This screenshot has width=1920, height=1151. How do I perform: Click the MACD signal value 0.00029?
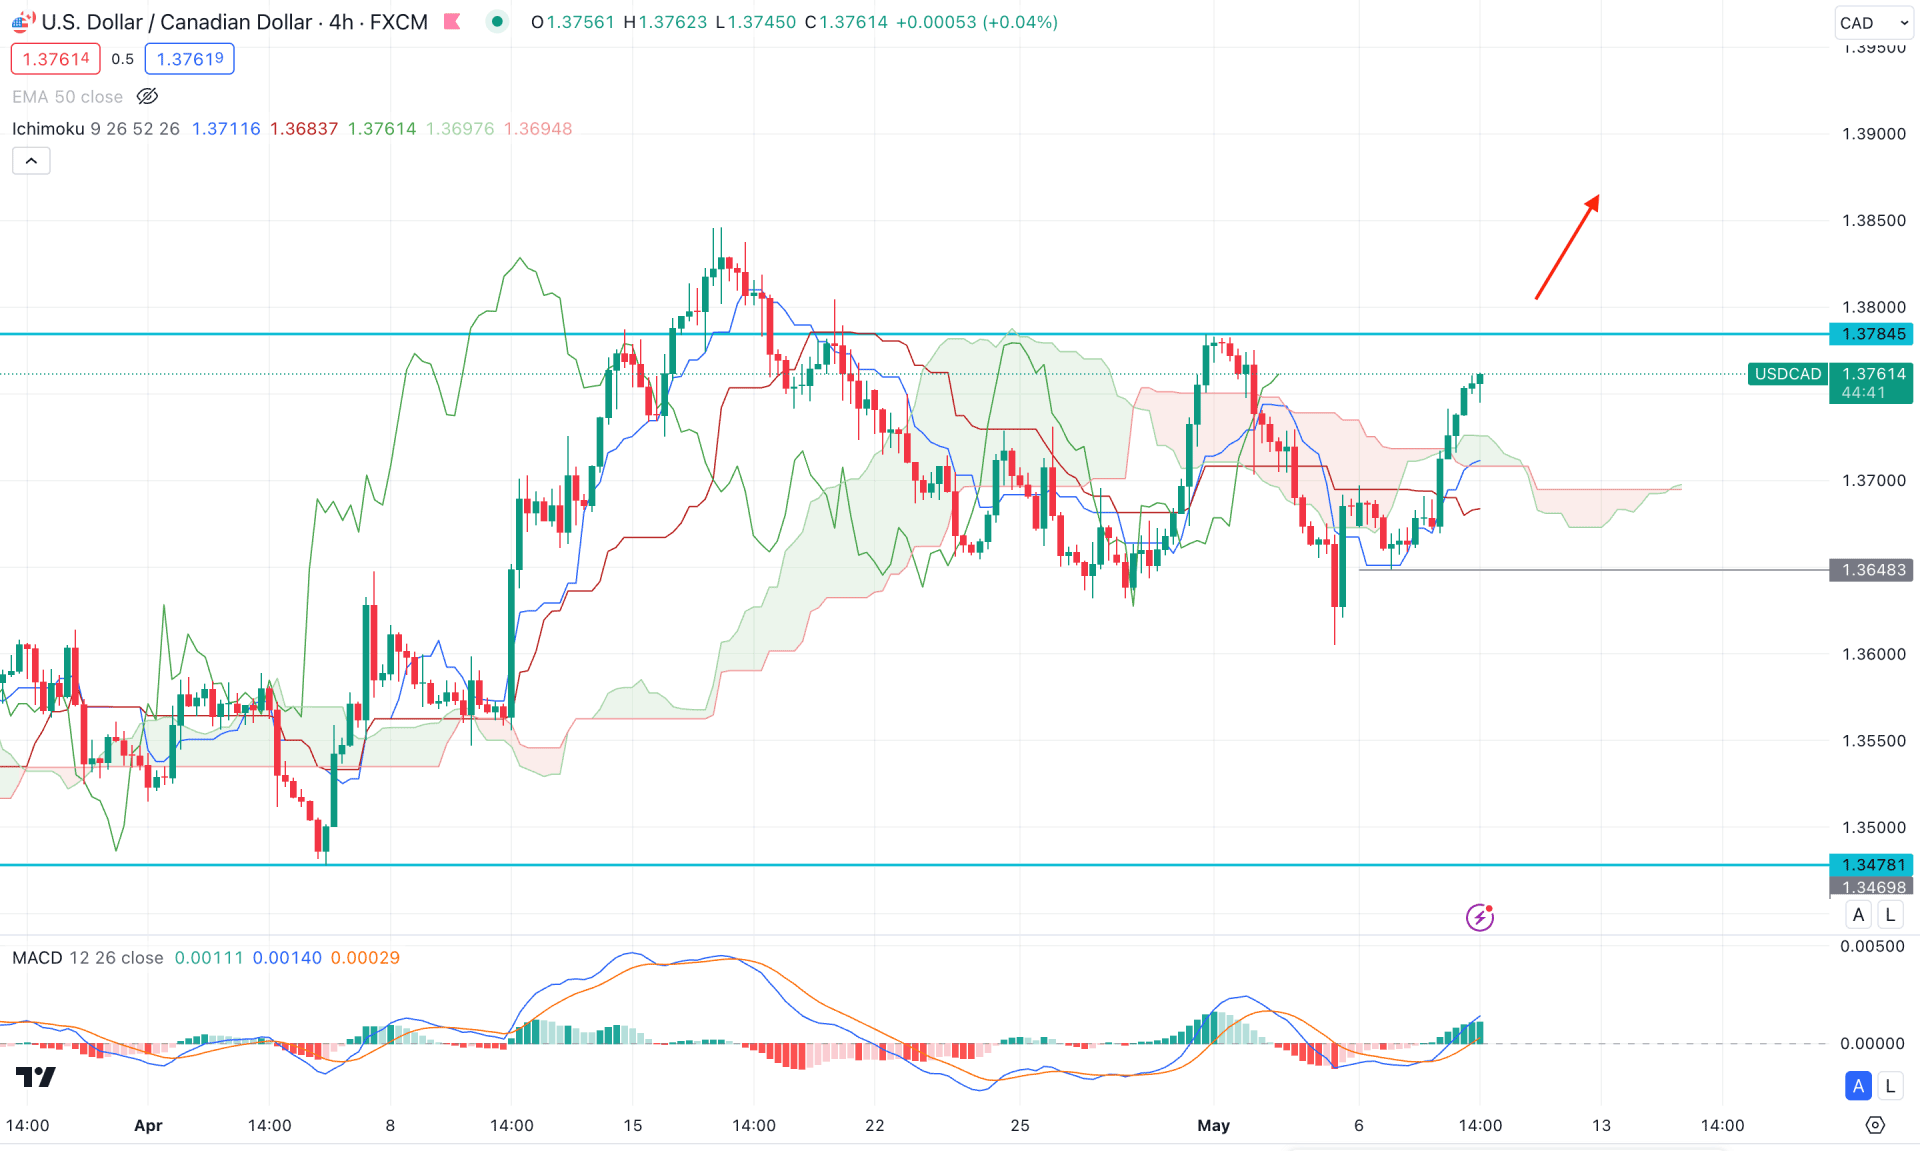pyautogui.click(x=365, y=957)
